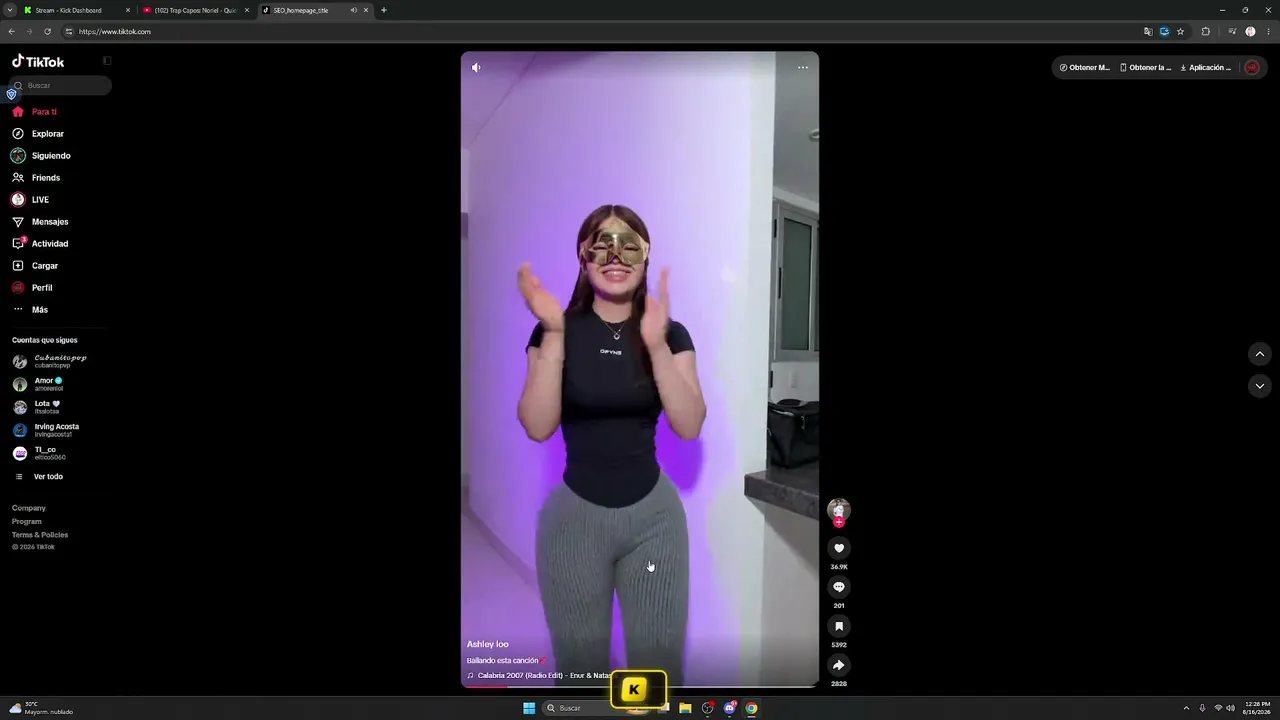Image resolution: width=1280 pixels, height=720 pixels.
Task: Show hidden system tray icons
Action: pos(1187,708)
